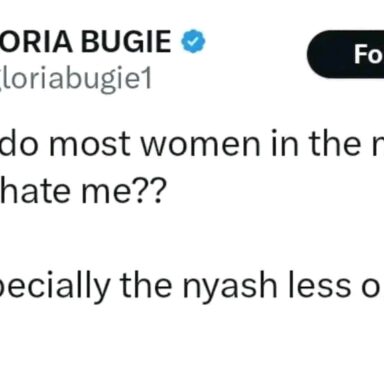Click the line mentioning "nyash less"

click(192, 287)
